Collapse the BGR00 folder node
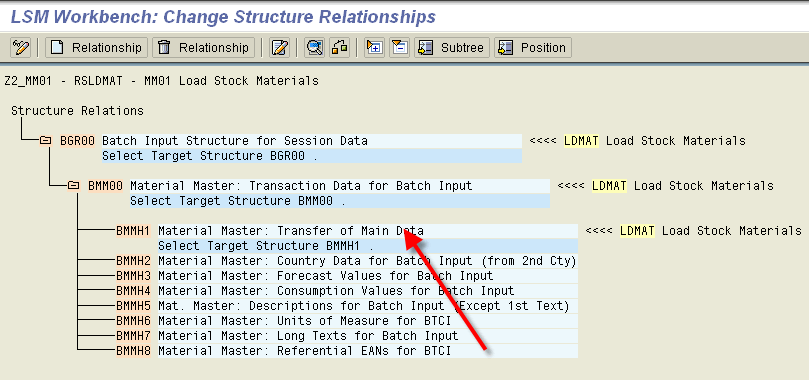 pos(45,141)
